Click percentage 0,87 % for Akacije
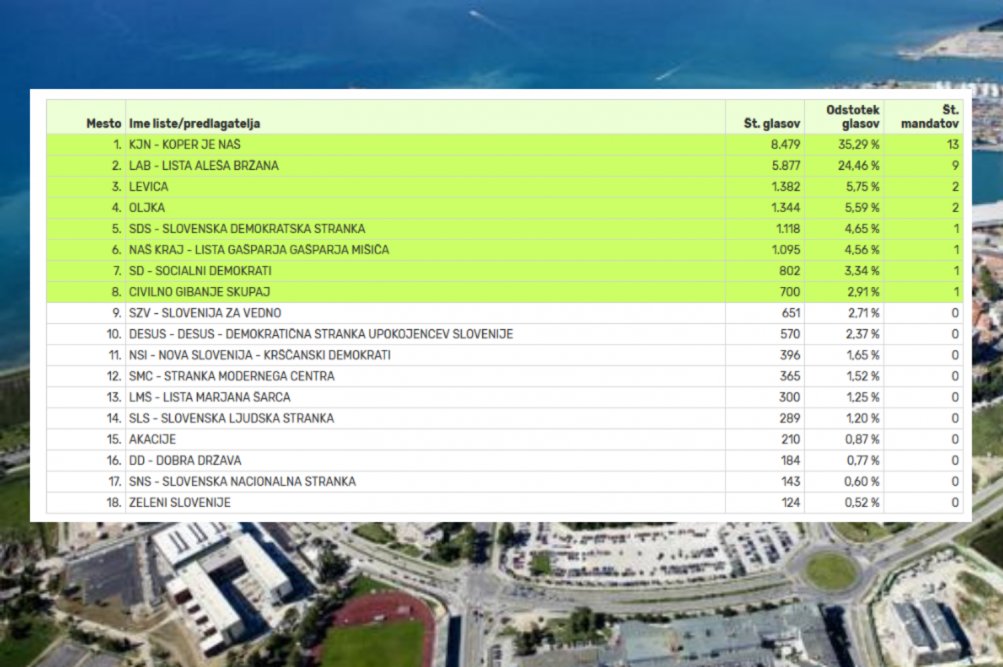This screenshot has height=667, width=1003. click(862, 440)
